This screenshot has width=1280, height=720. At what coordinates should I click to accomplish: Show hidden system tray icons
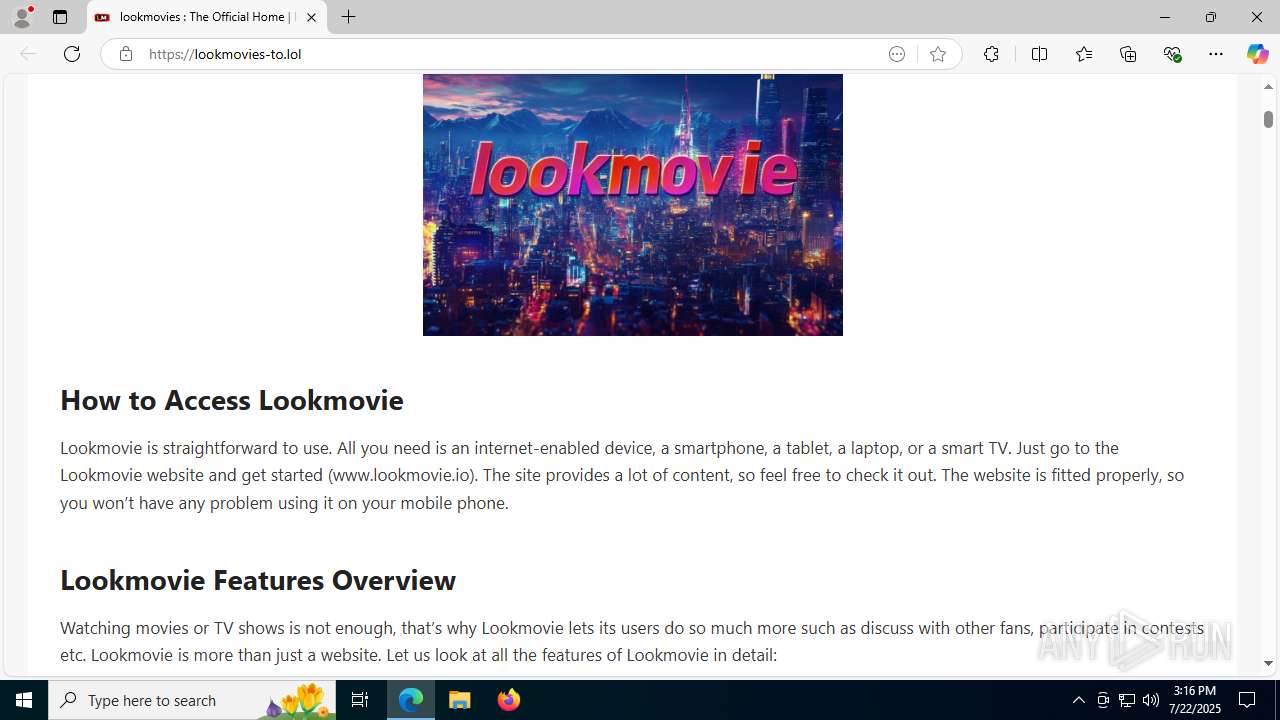1078,700
